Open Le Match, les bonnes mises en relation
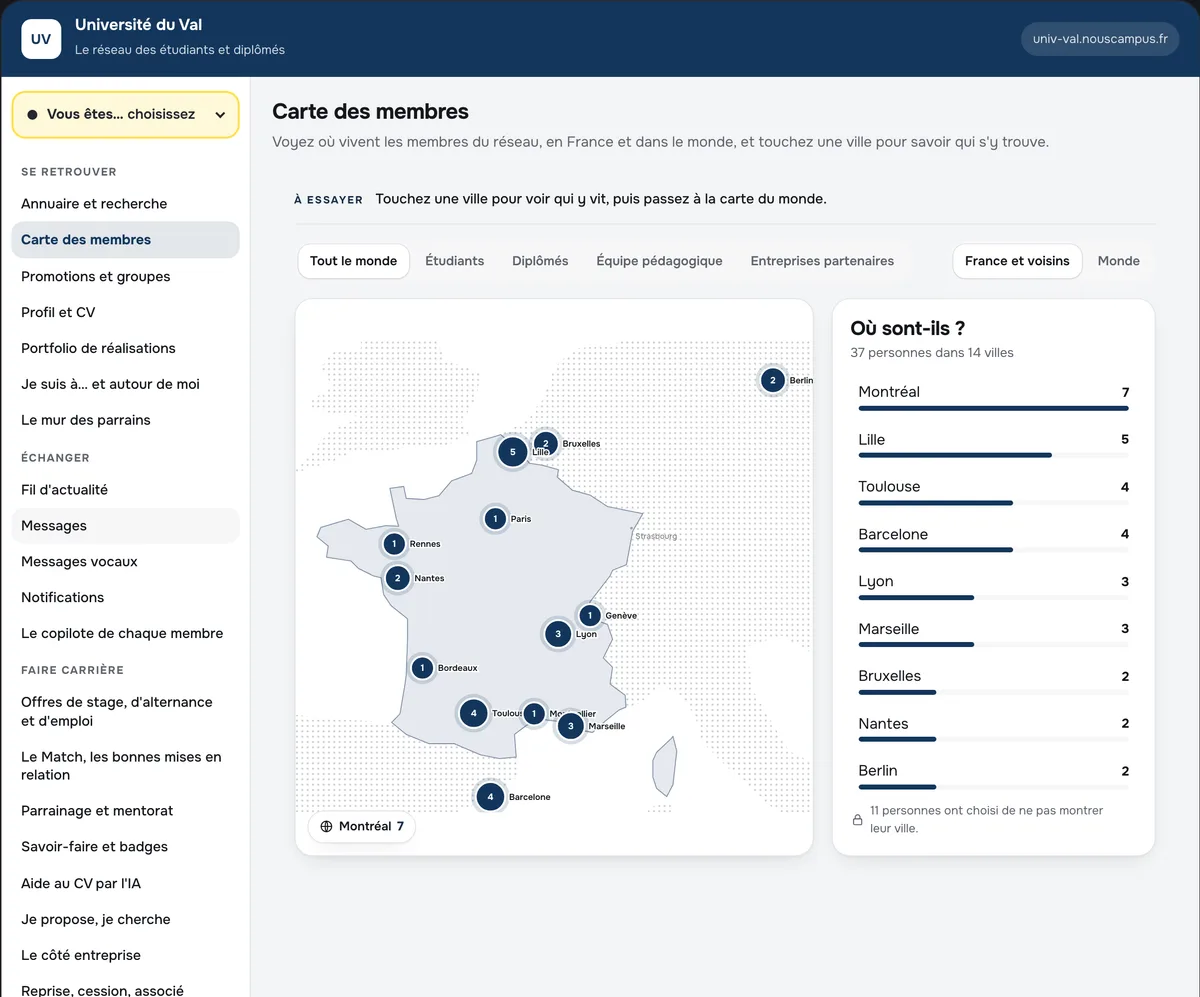Image resolution: width=1200 pixels, height=997 pixels. tap(125, 766)
